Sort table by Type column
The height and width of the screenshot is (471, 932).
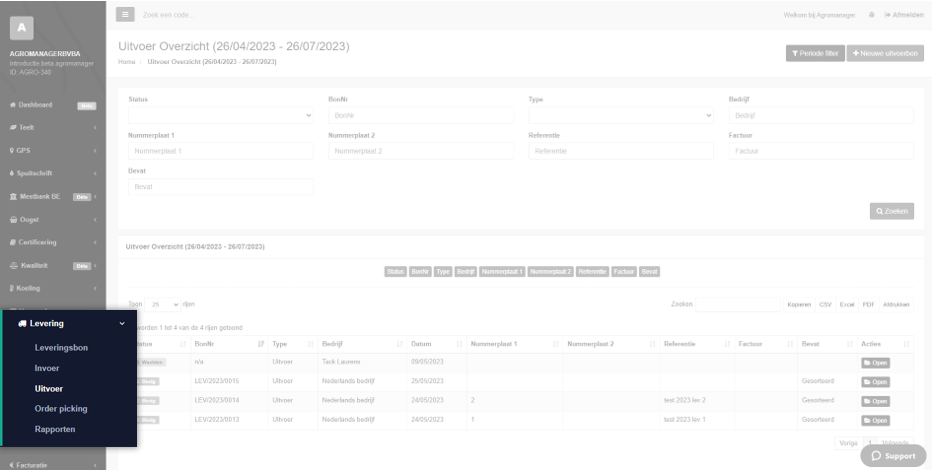(x=292, y=344)
